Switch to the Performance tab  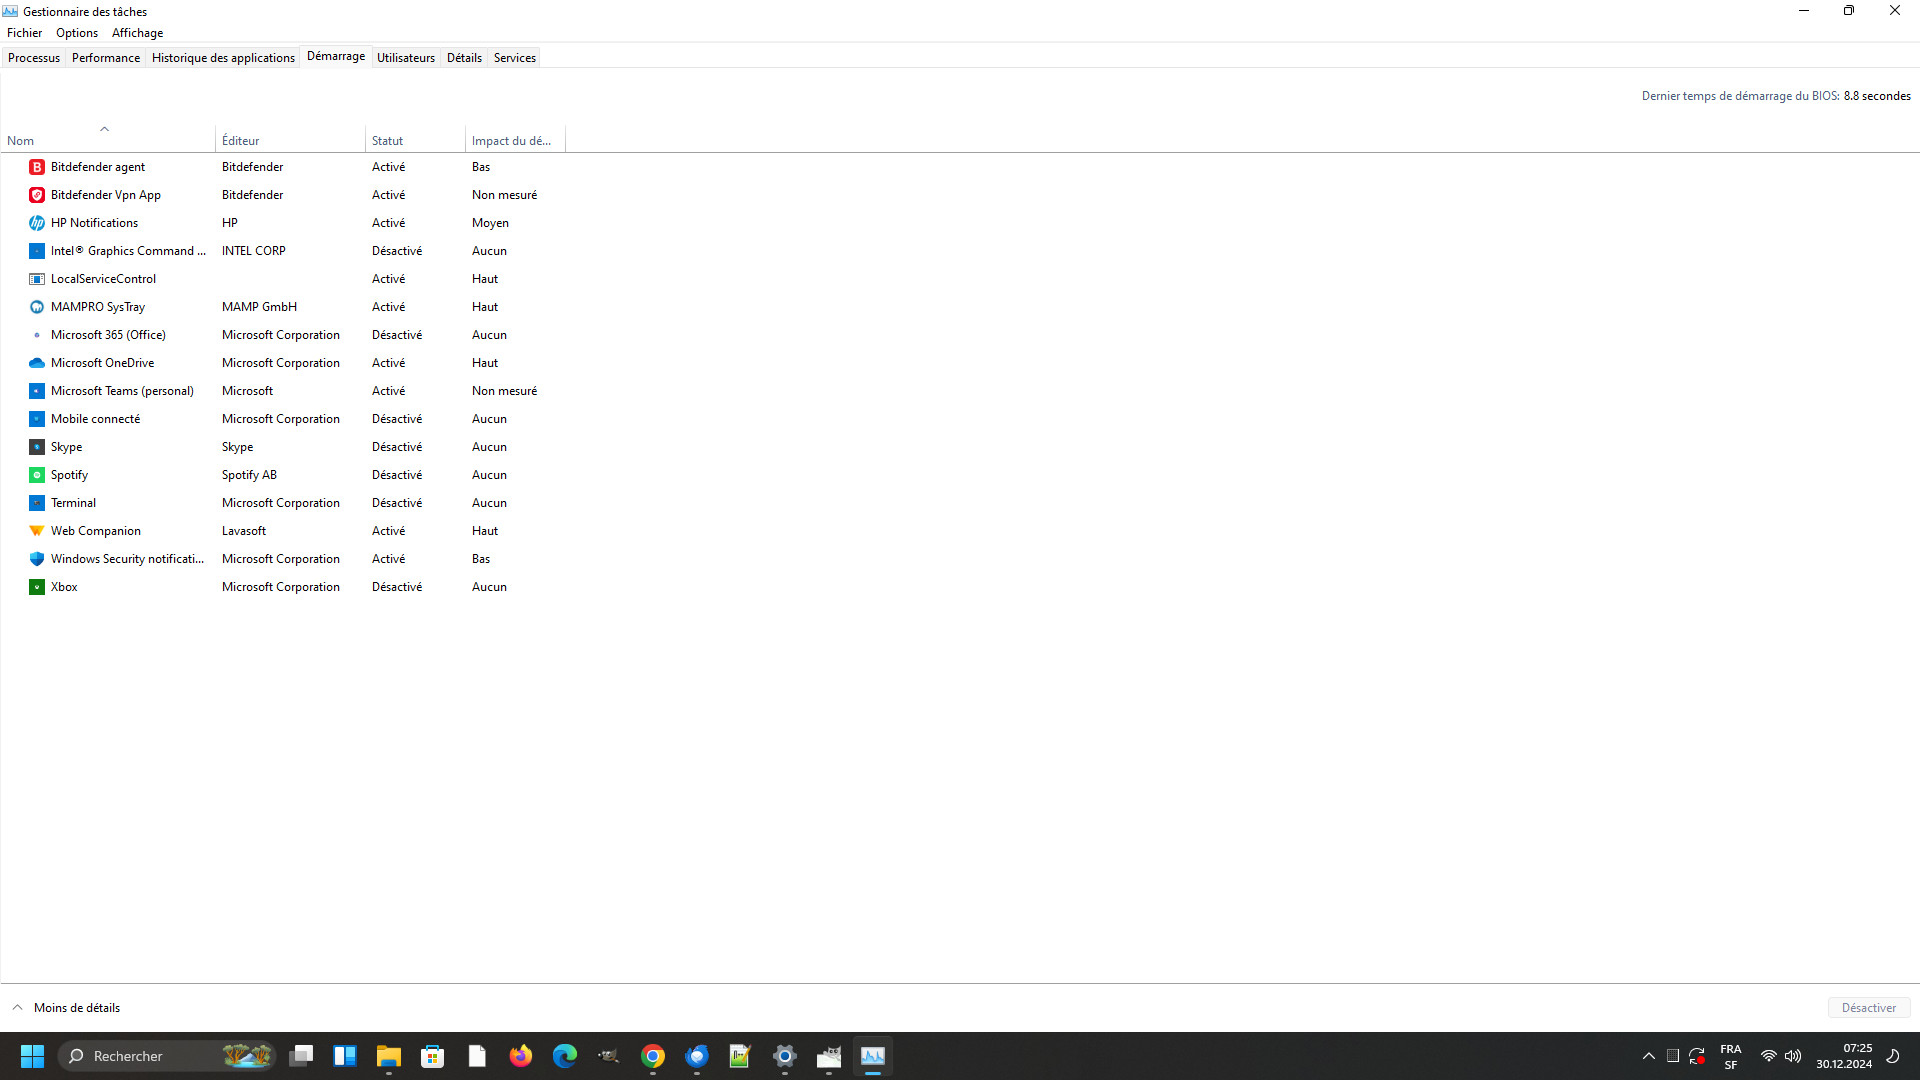click(x=106, y=58)
